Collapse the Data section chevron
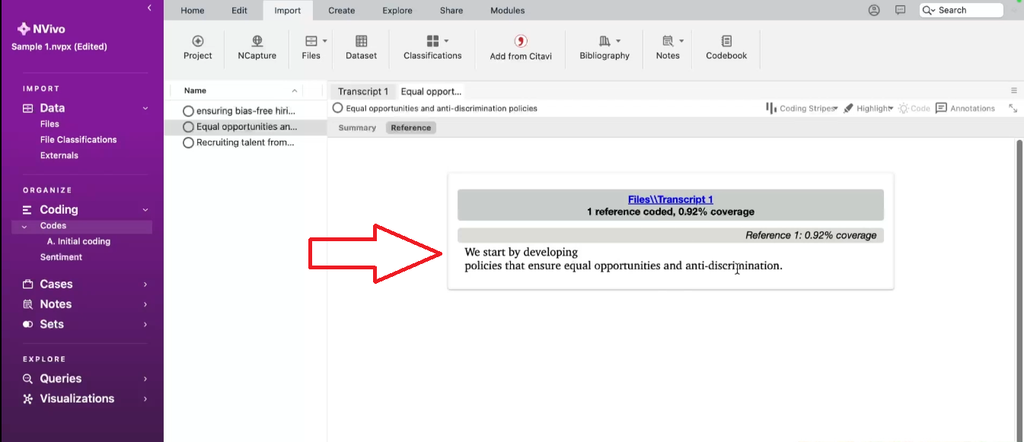This screenshot has height=442, width=1024. tap(145, 108)
